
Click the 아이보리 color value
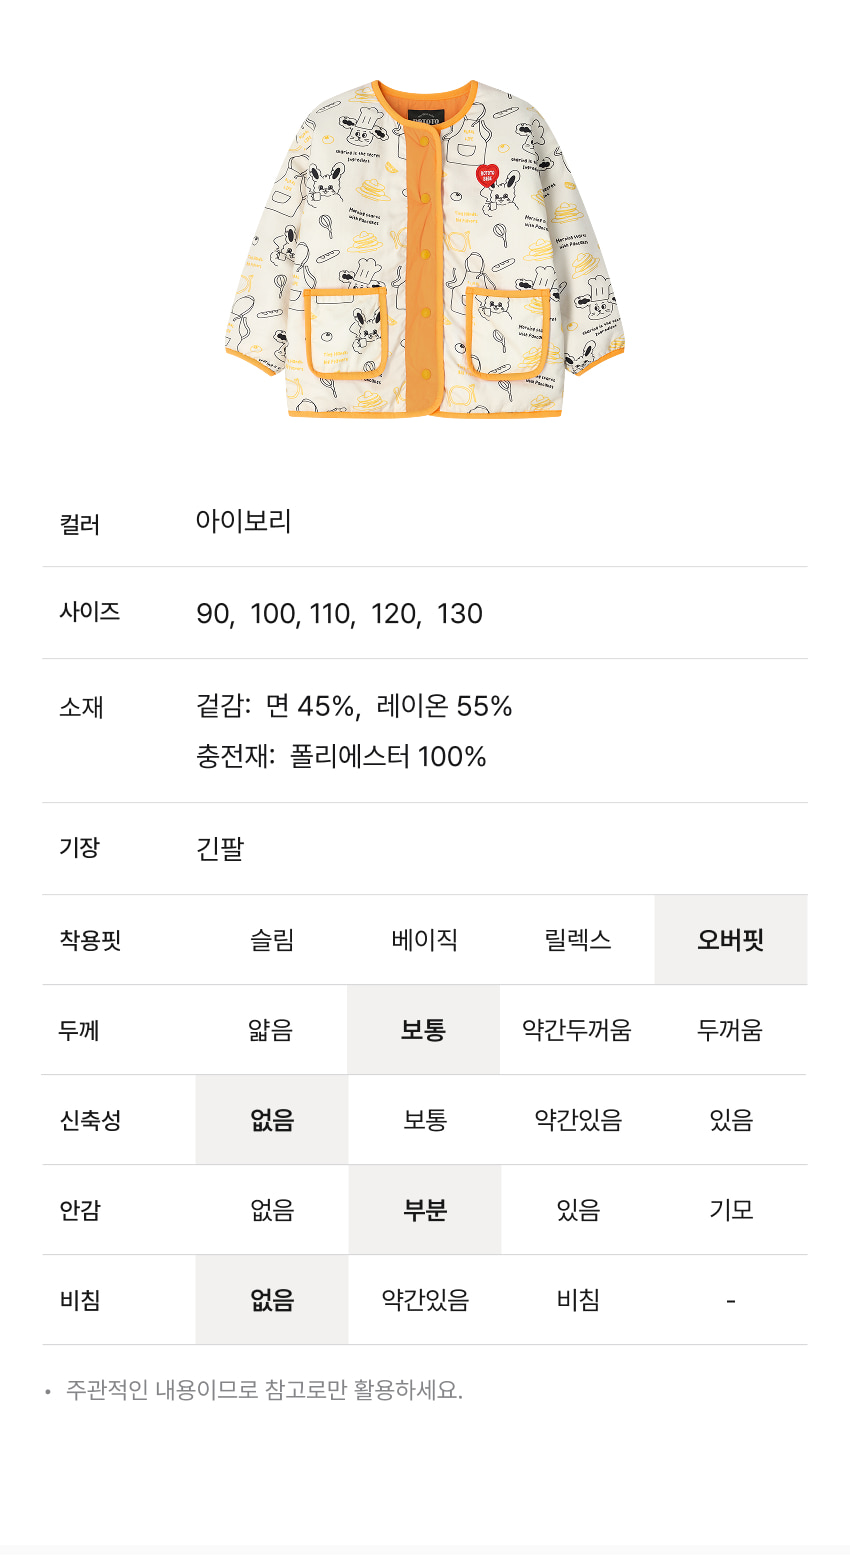pyautogui.click(x=243, y=521)
